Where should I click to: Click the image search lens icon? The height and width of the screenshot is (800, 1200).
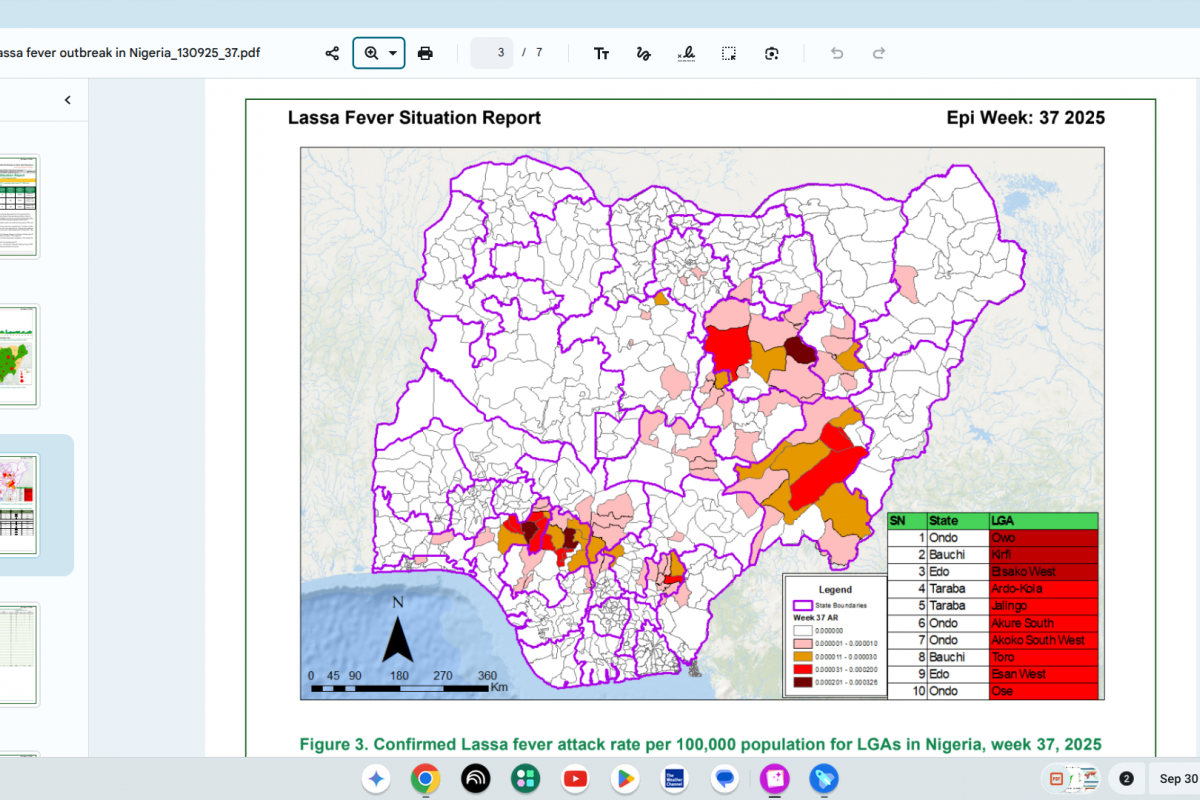click(x=771, y=53)
